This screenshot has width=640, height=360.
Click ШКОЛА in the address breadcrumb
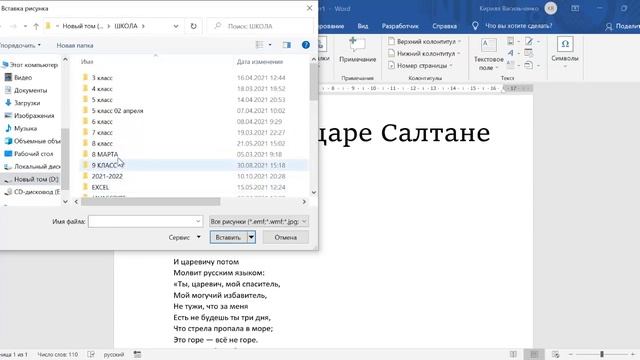tap(126, 26)
